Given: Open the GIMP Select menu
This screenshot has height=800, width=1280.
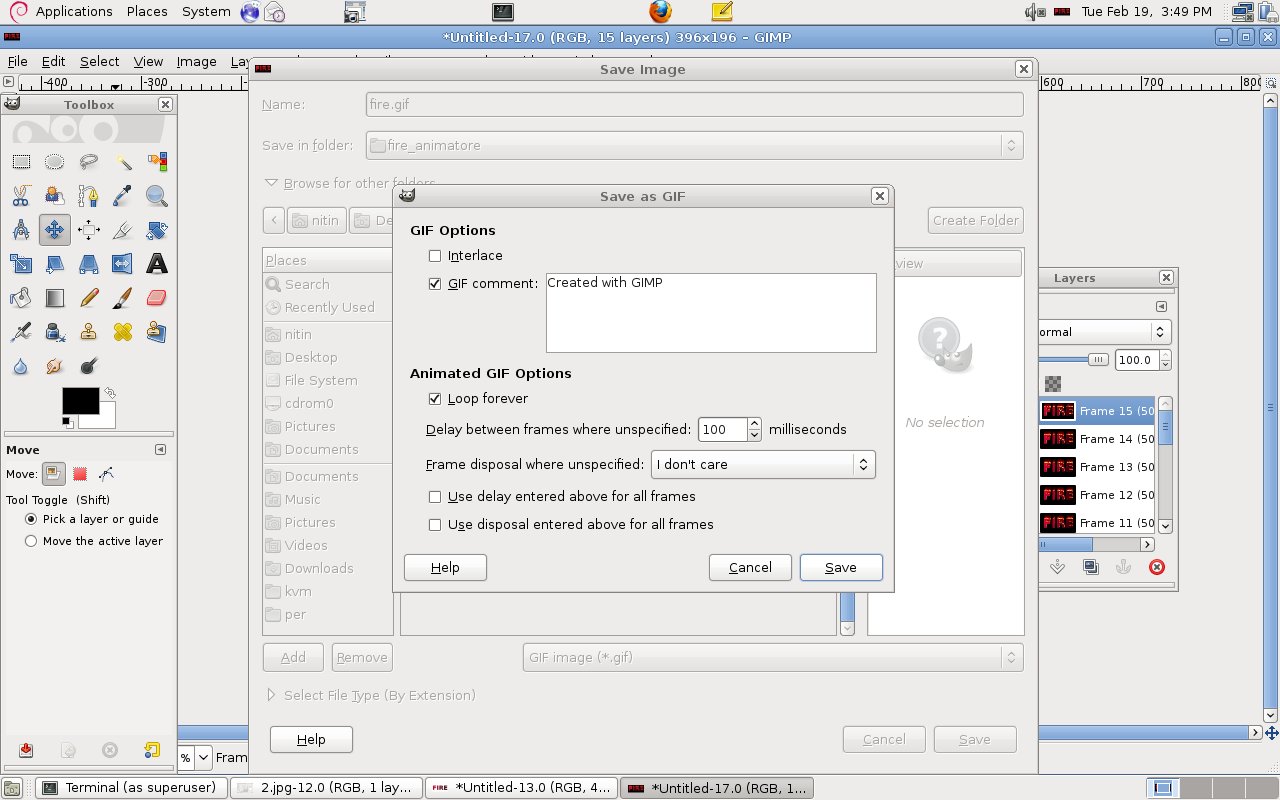Looking at the screenshot, I should 99,61.
